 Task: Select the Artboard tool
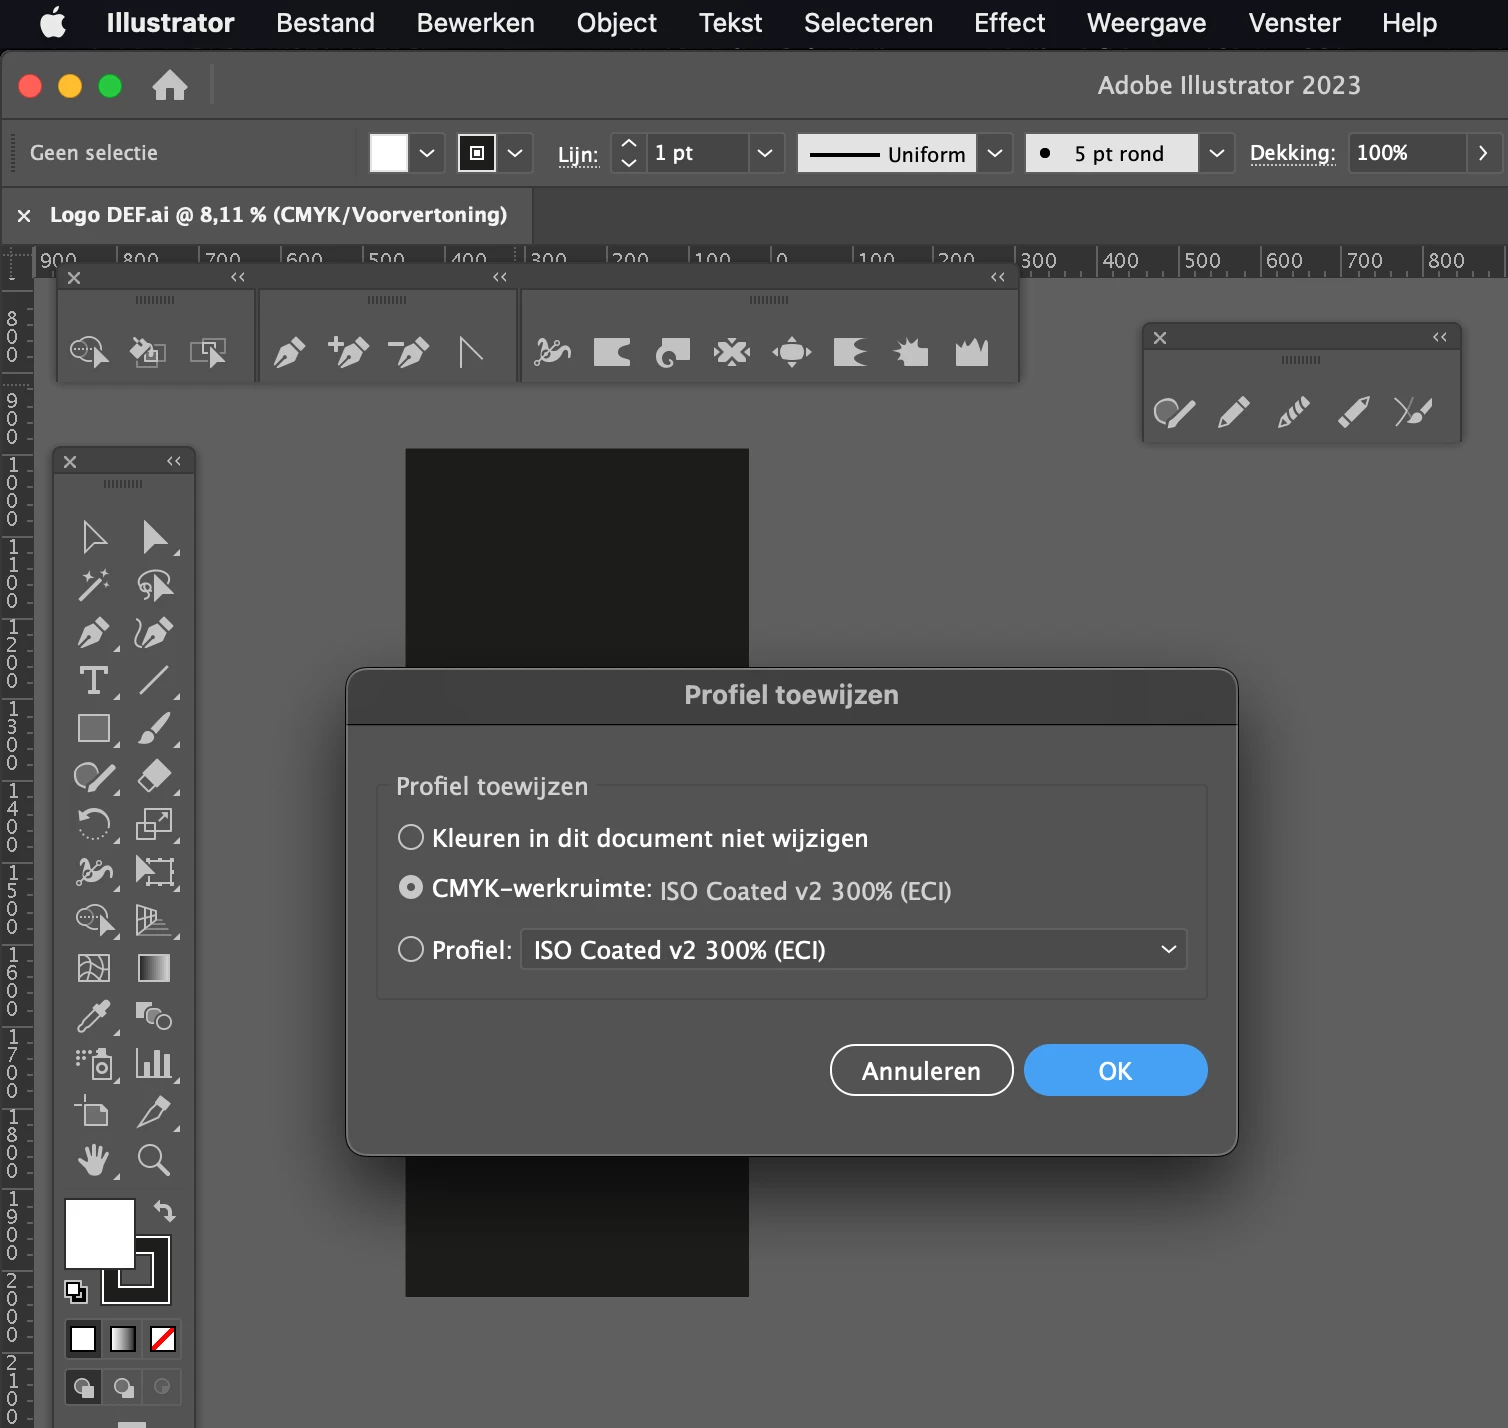[x=94, y=1112]
